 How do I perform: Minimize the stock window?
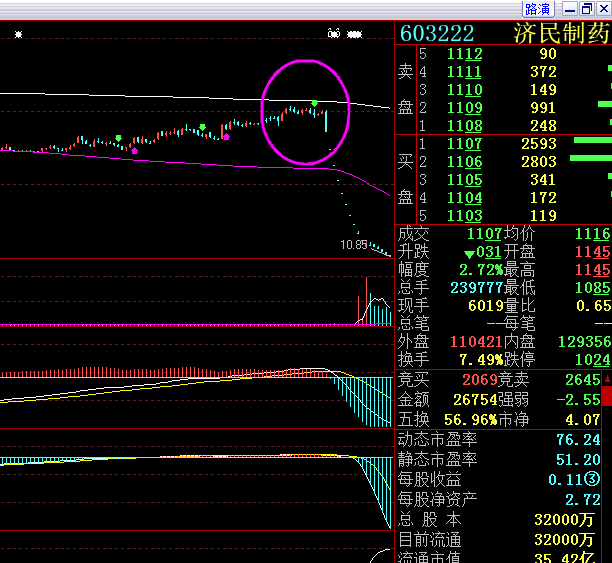pyautogui.click(x=570, y=9)
